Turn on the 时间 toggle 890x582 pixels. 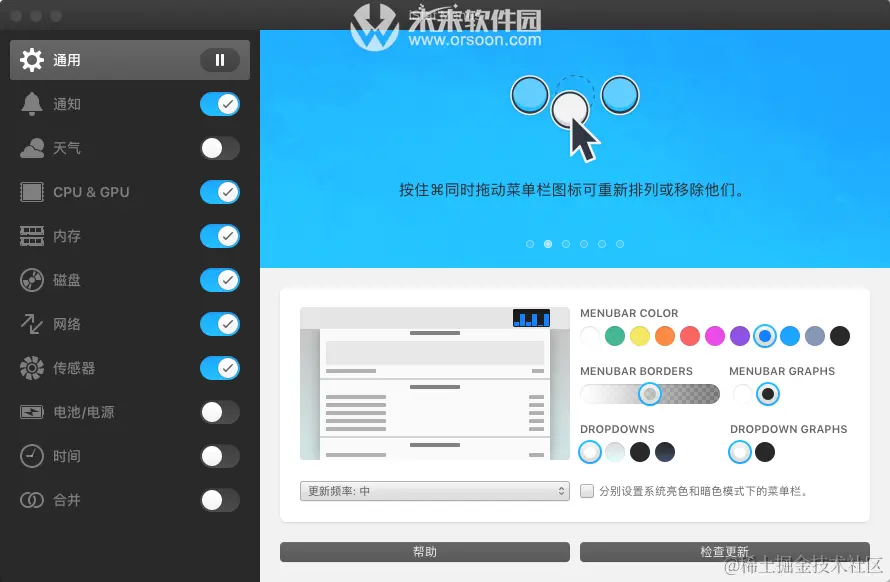(220, 456)
